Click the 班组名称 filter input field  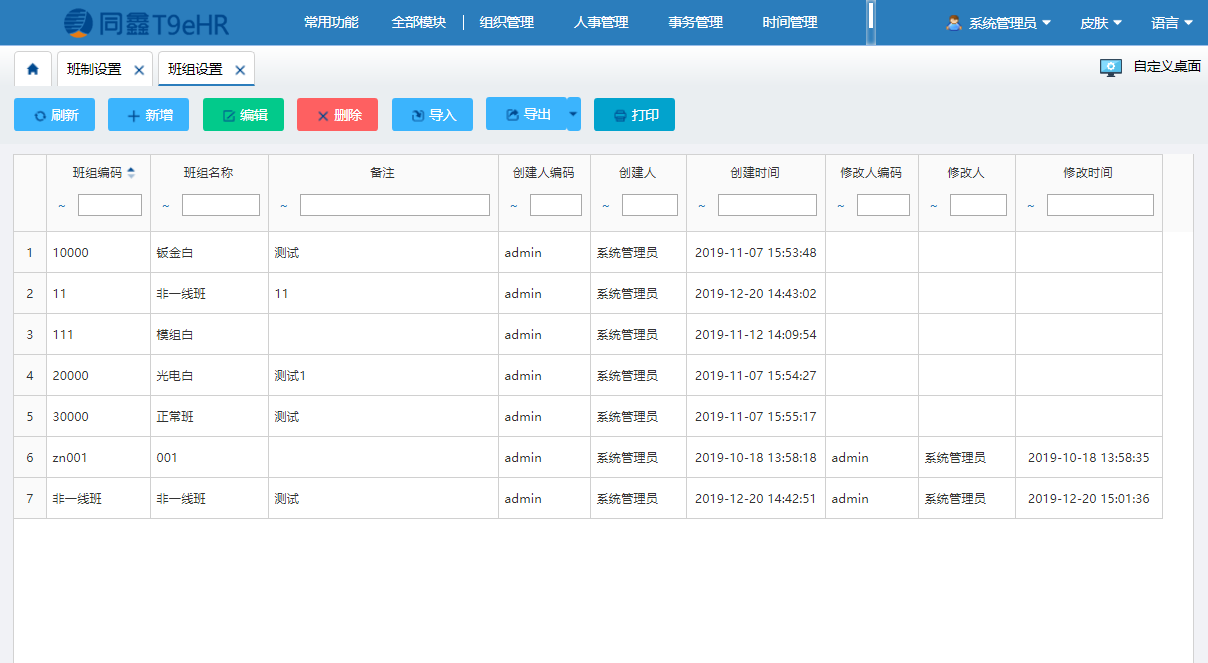[x=220, y=205]
